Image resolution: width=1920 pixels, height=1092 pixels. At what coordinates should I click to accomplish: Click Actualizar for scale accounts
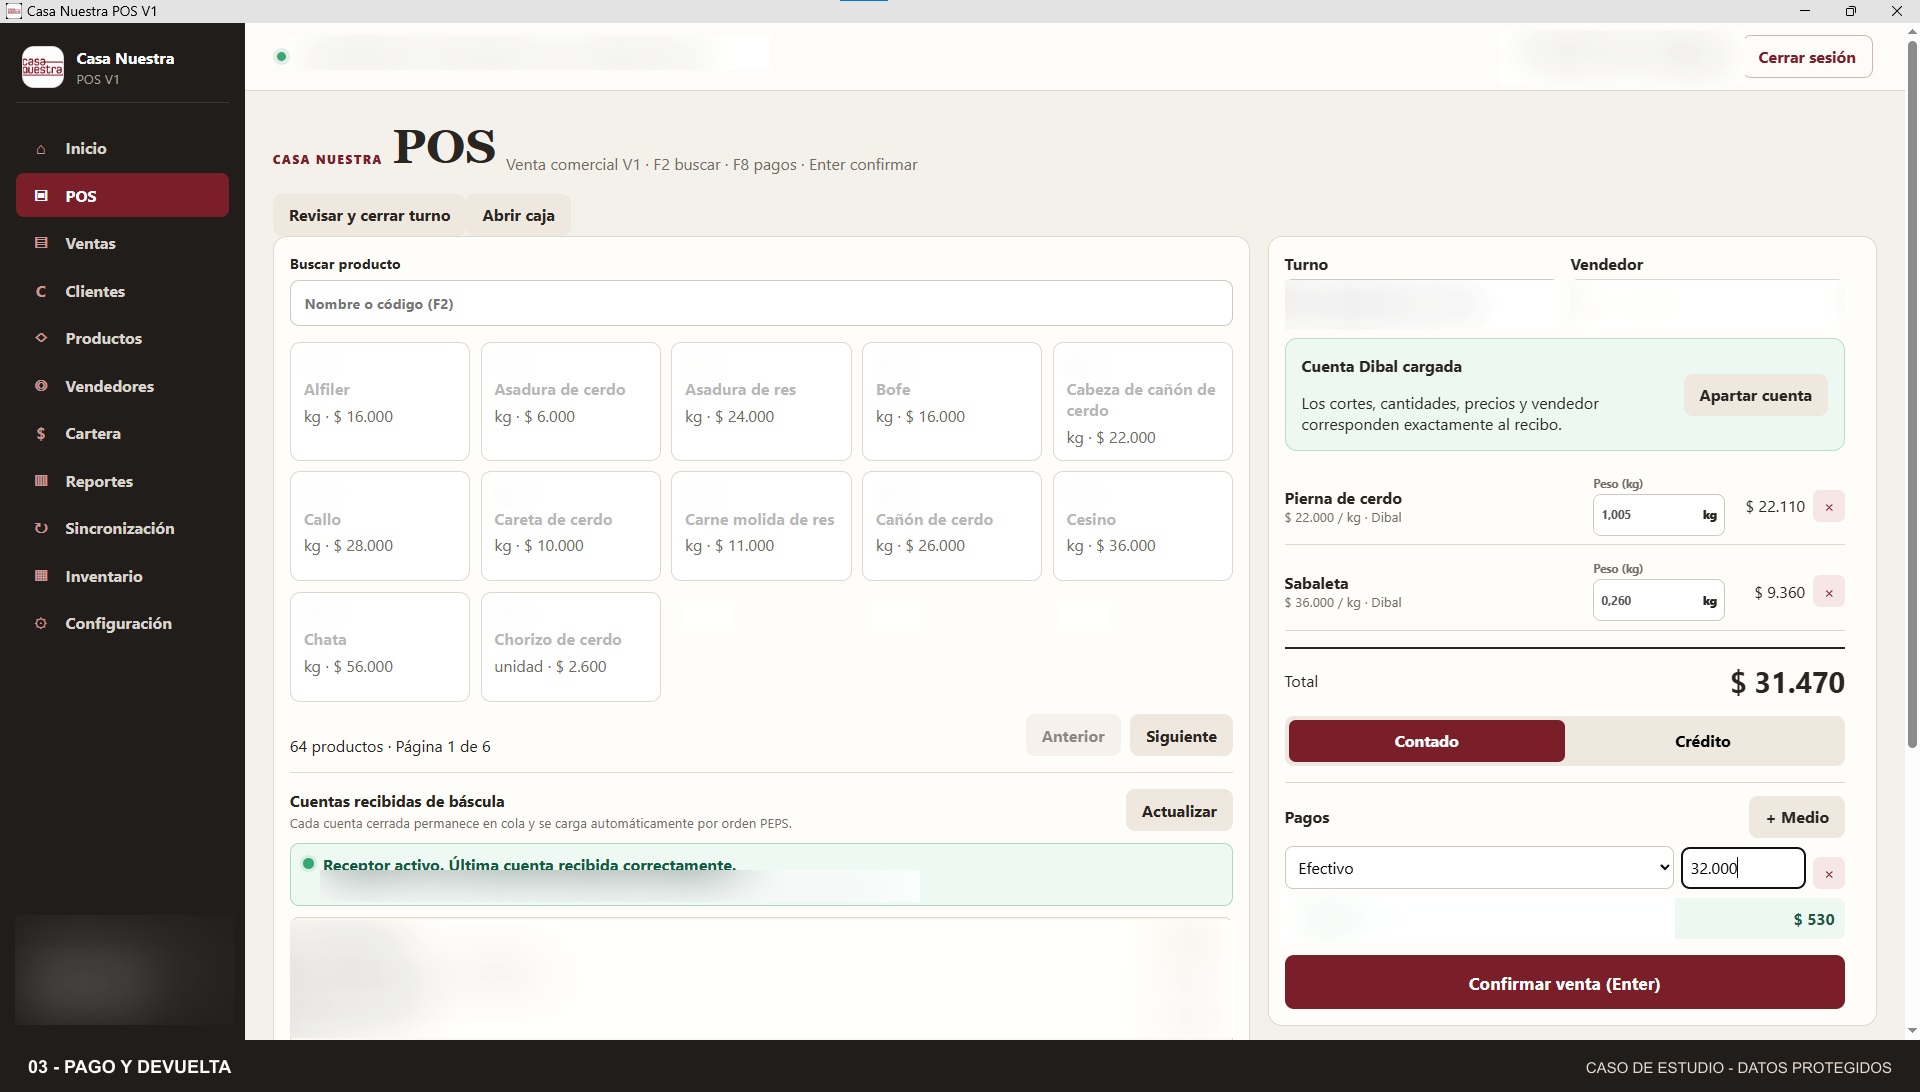tap(1179, 811)
